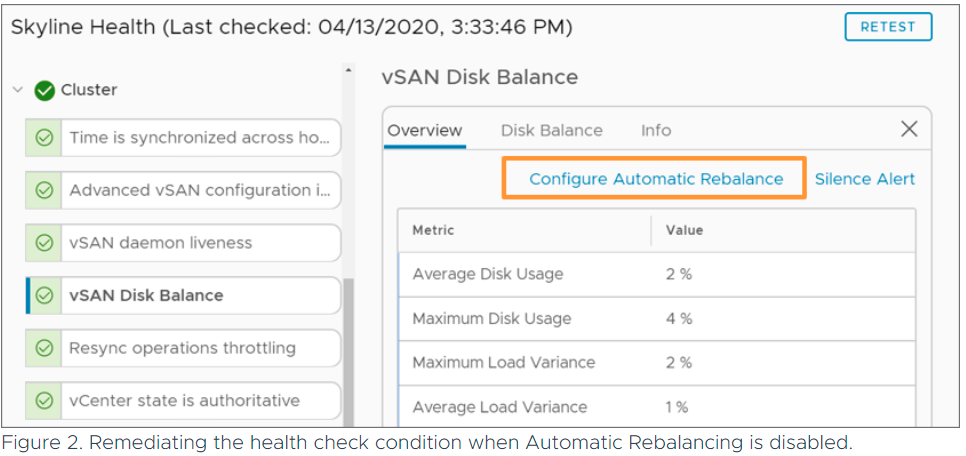The height and width of the screenshot is (456, 966).
Task: Select the Resync operations throttling health check
Action: (183, 348)
